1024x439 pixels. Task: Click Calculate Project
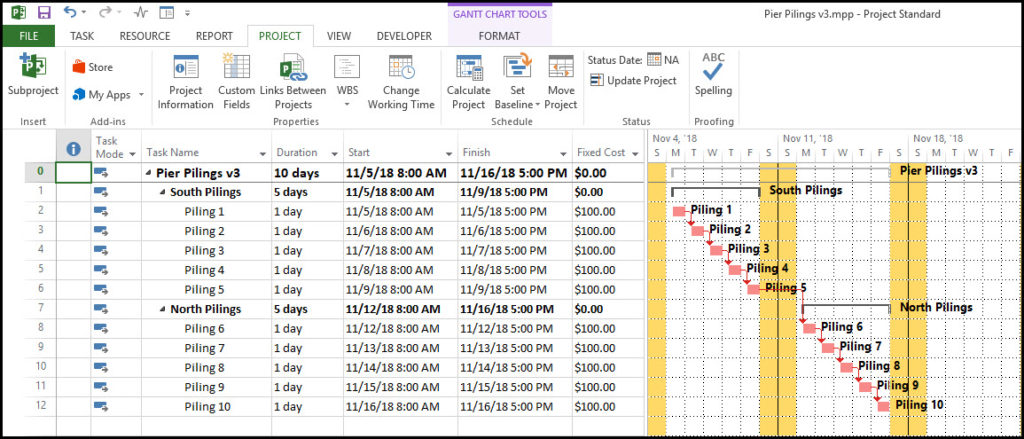tap(468, 82)
